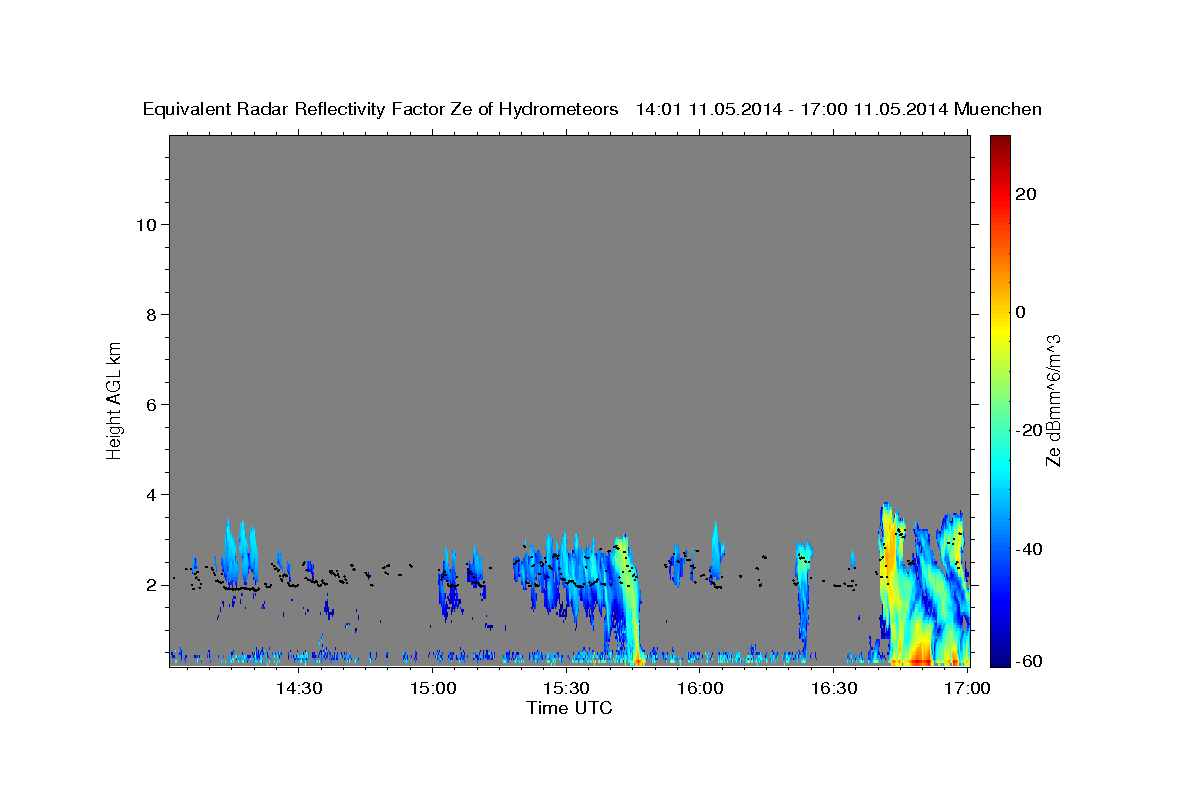Click the colorbar value 0

[1021, 312]
